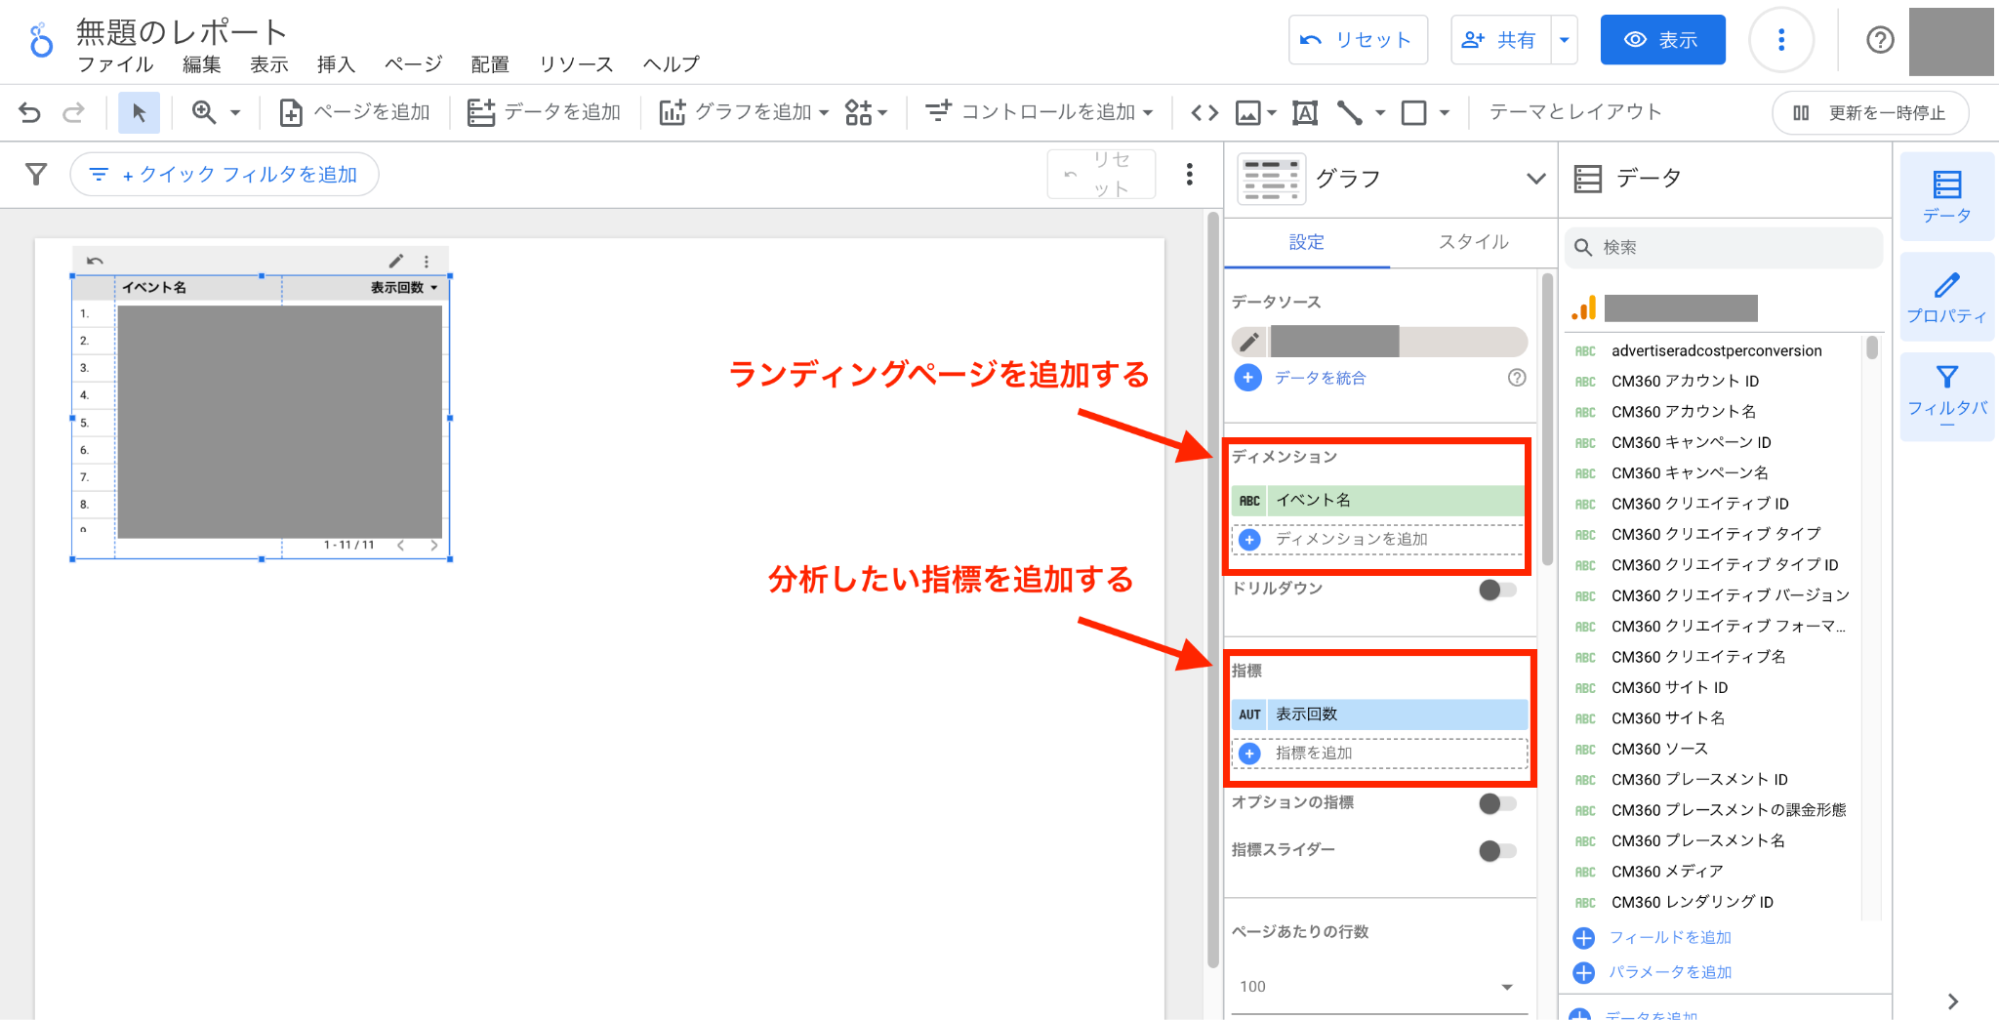Open the zoom level dropdown arrow
The image size is (1999, 1020).
tap(235, 113)
